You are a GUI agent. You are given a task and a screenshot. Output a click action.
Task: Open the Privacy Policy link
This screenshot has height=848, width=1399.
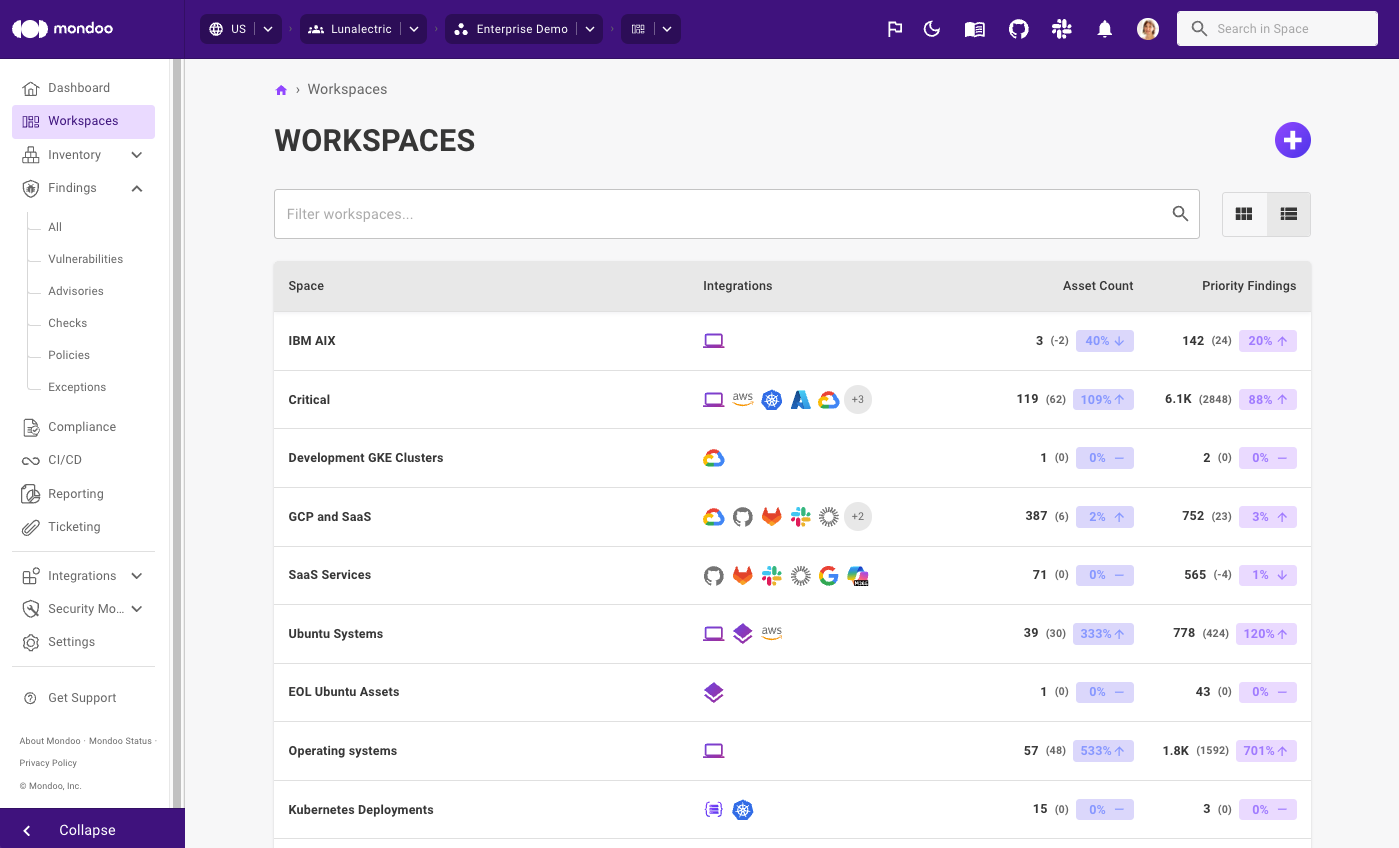[x=46, y=763]
